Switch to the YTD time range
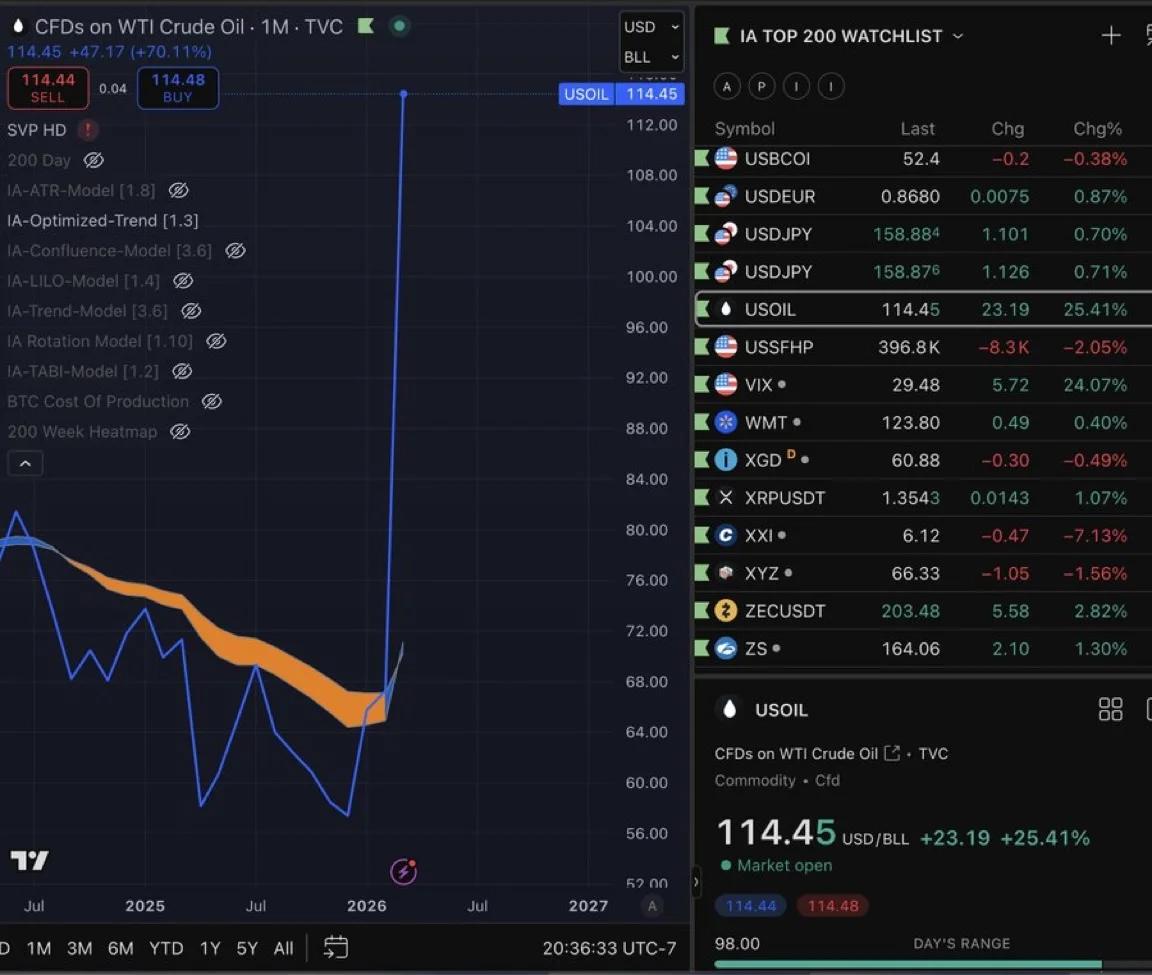 pos(166,948)
